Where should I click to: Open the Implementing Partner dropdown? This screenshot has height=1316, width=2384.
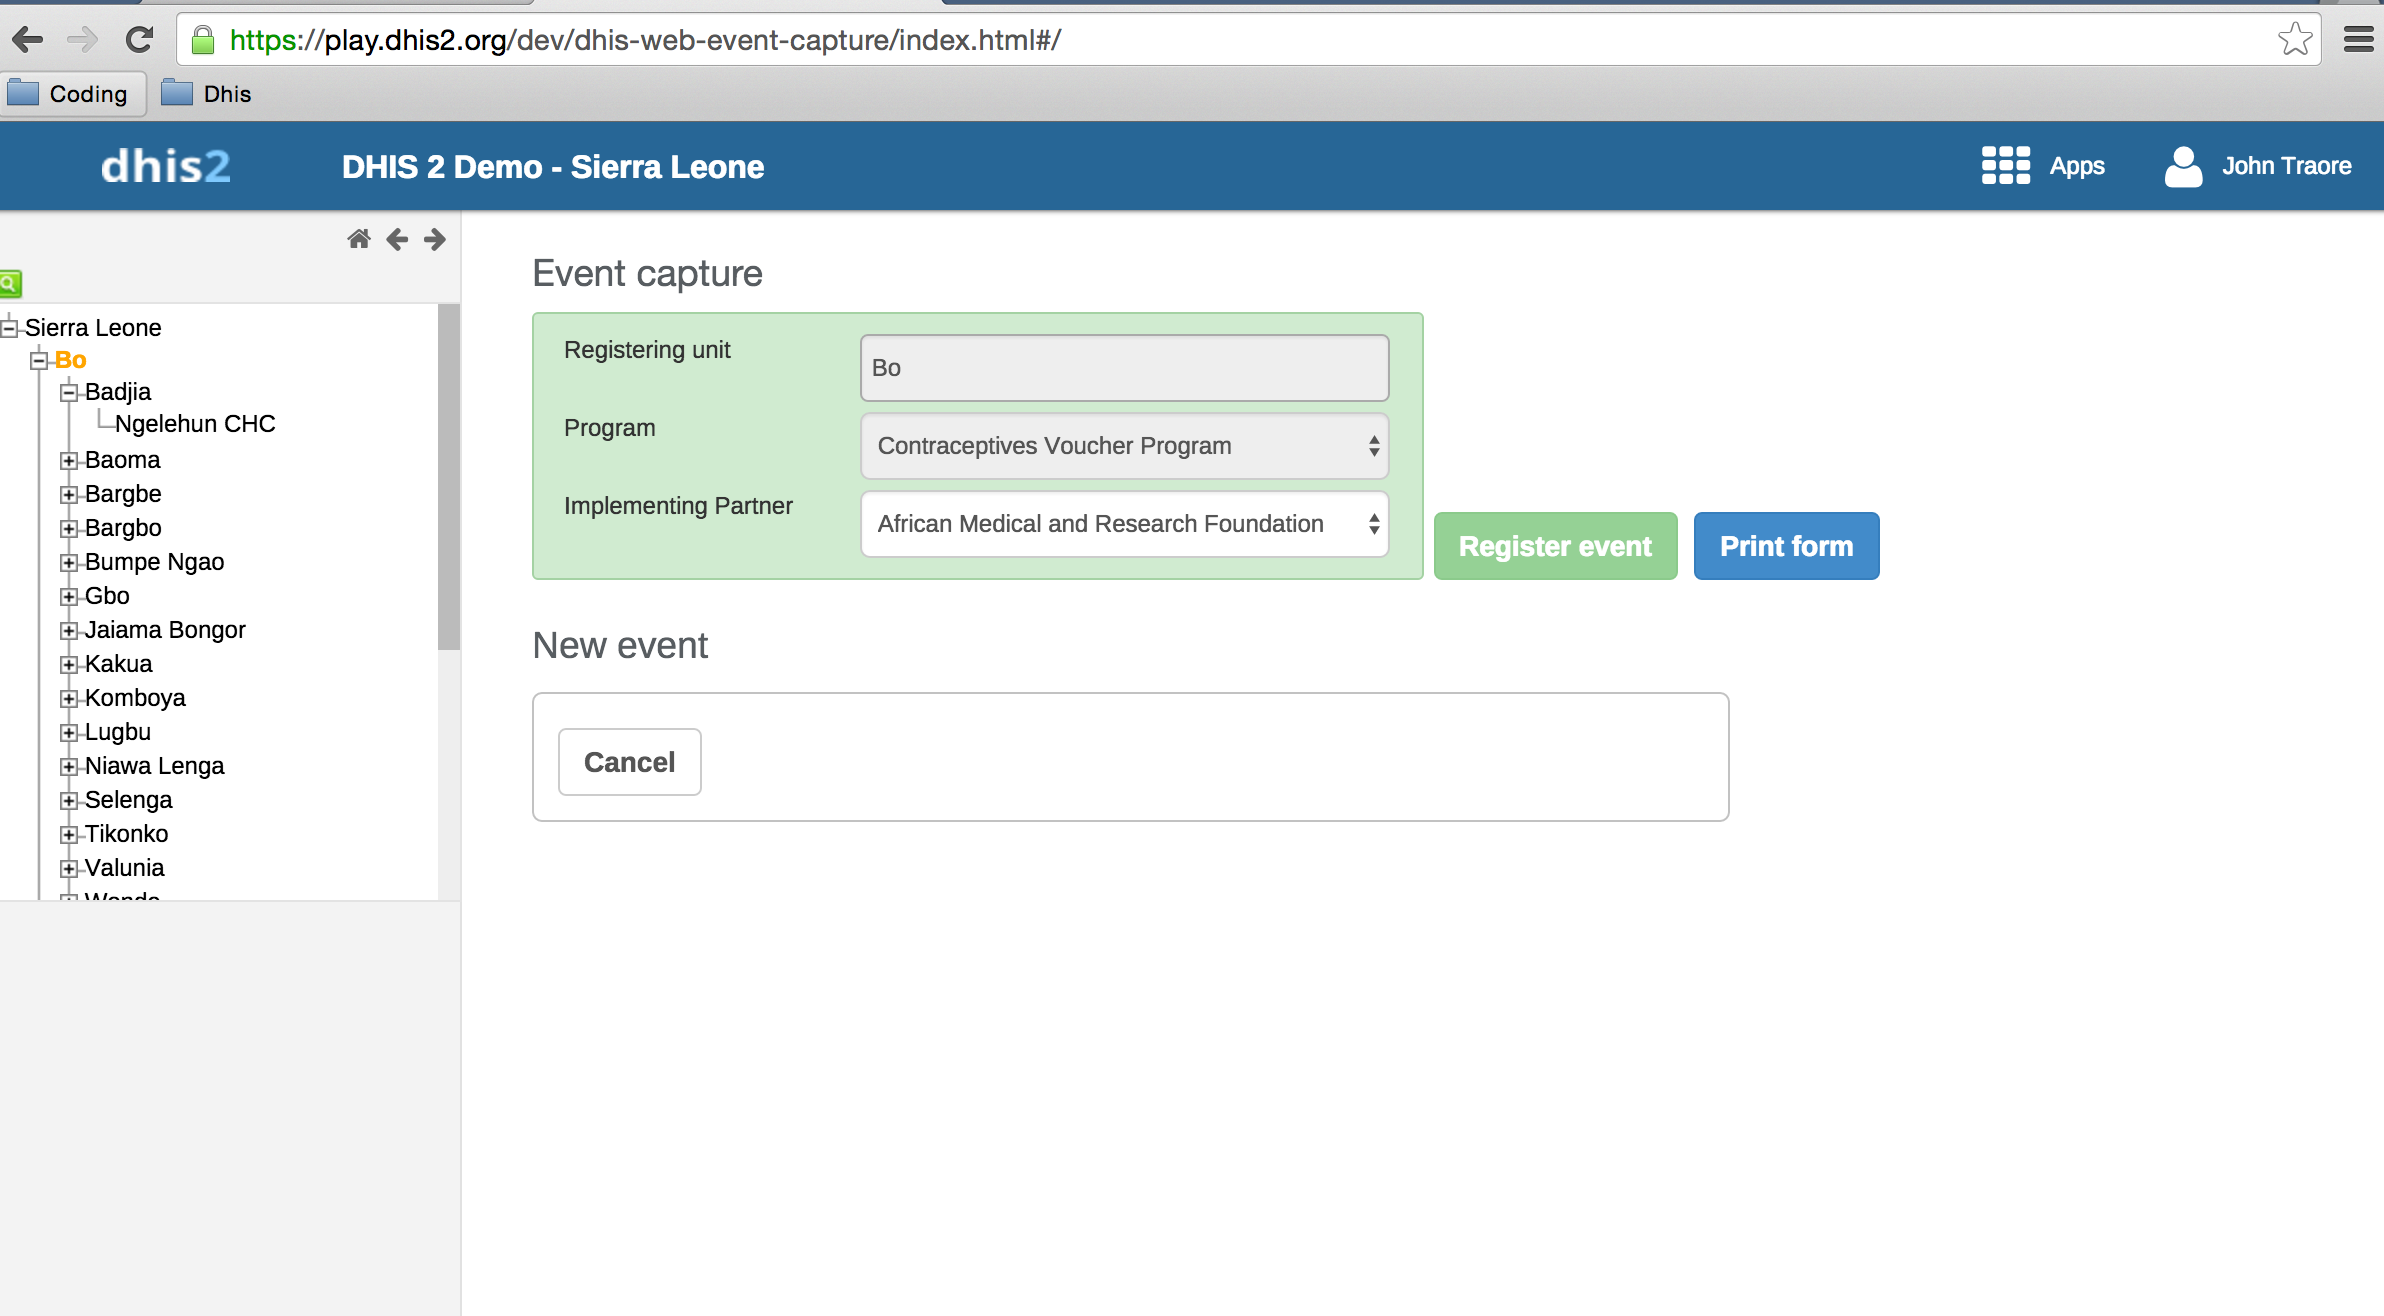point(1124,524)
